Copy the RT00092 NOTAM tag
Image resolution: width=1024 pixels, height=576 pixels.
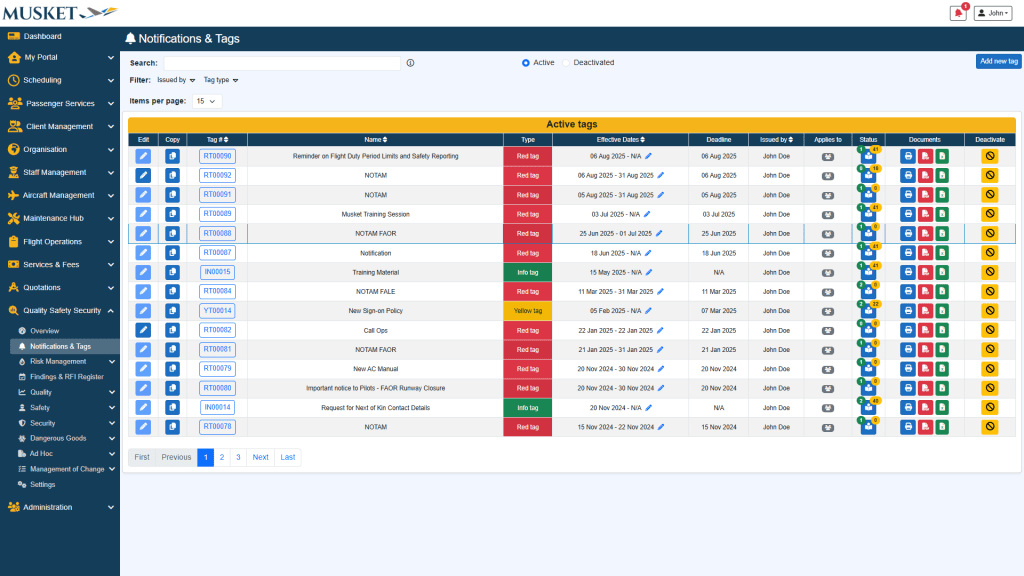pyautogui.click(x=172, y=175)
